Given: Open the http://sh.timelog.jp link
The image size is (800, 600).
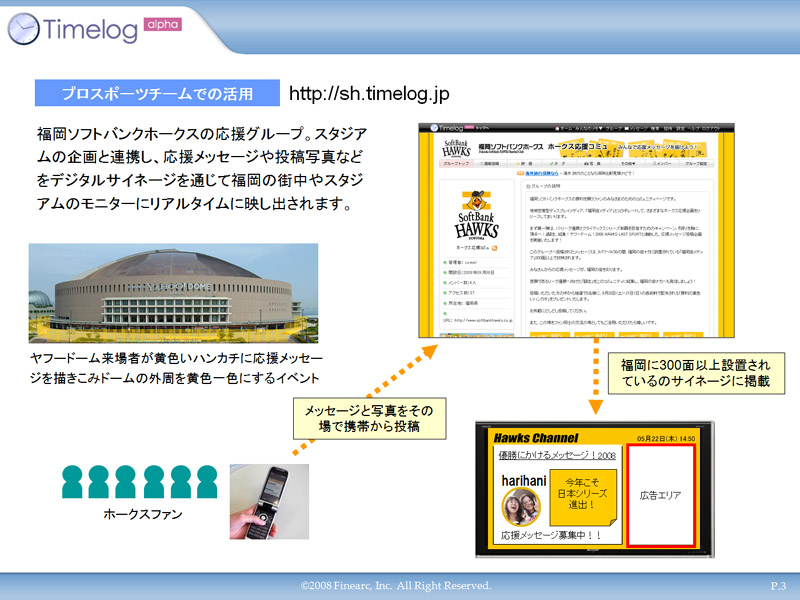Looking at the screenshot, I should (x=369, y=94).
